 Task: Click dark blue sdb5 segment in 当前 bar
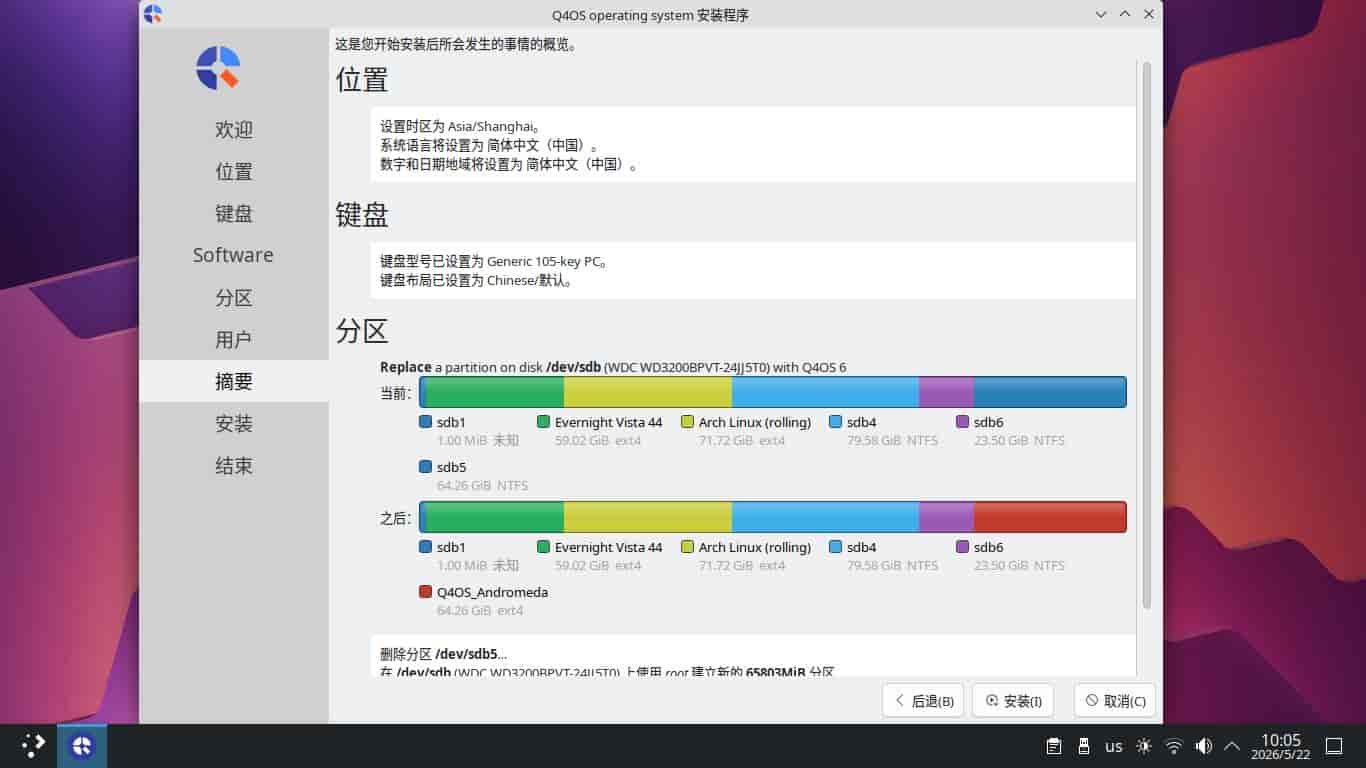coord(1050,392)
